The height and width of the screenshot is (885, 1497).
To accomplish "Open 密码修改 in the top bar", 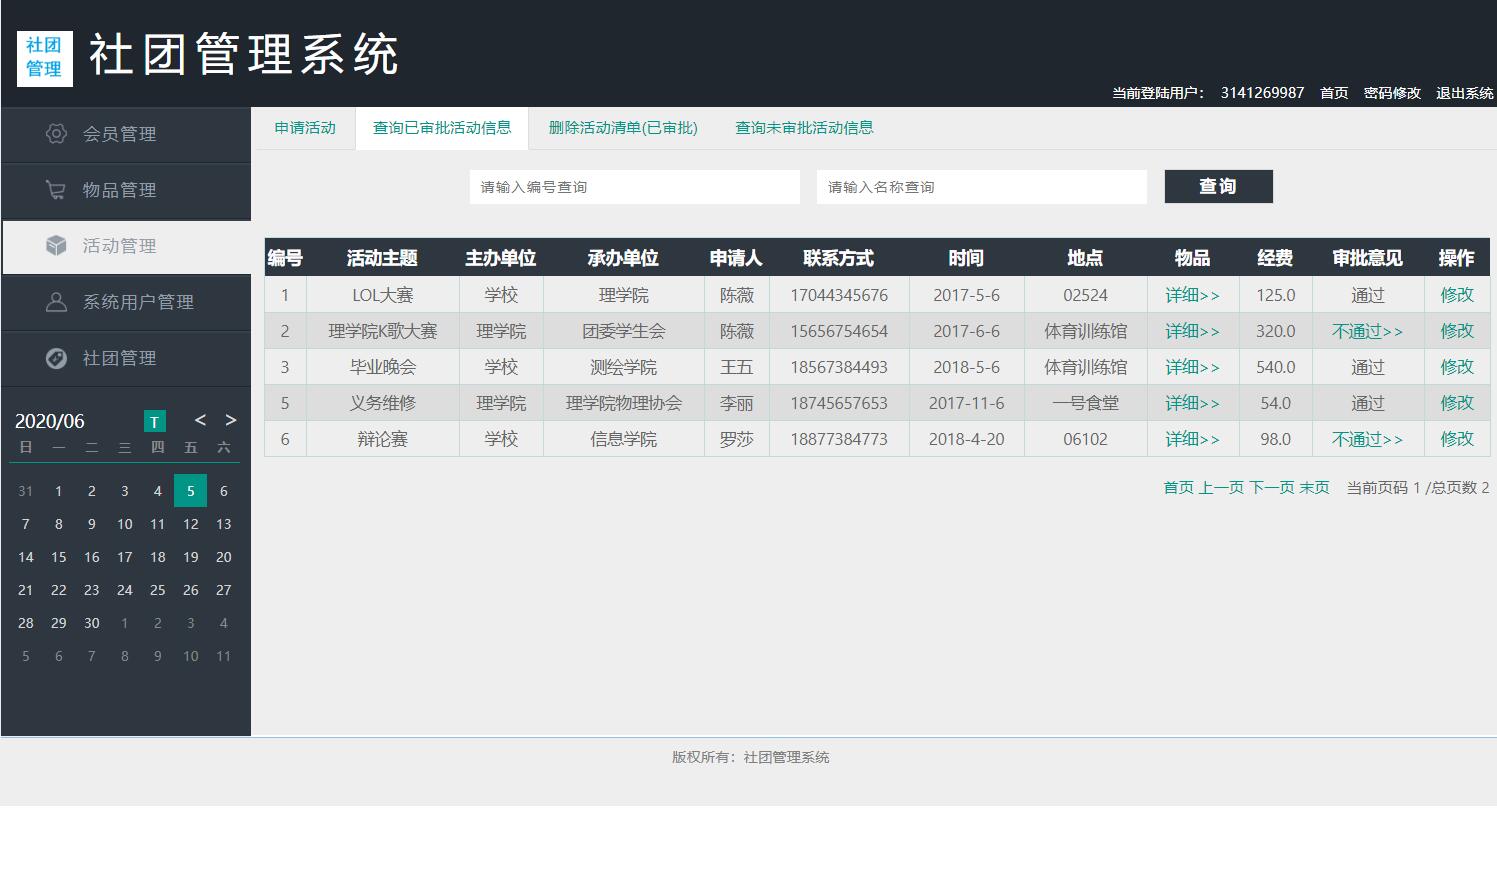I will (1392, 92).
